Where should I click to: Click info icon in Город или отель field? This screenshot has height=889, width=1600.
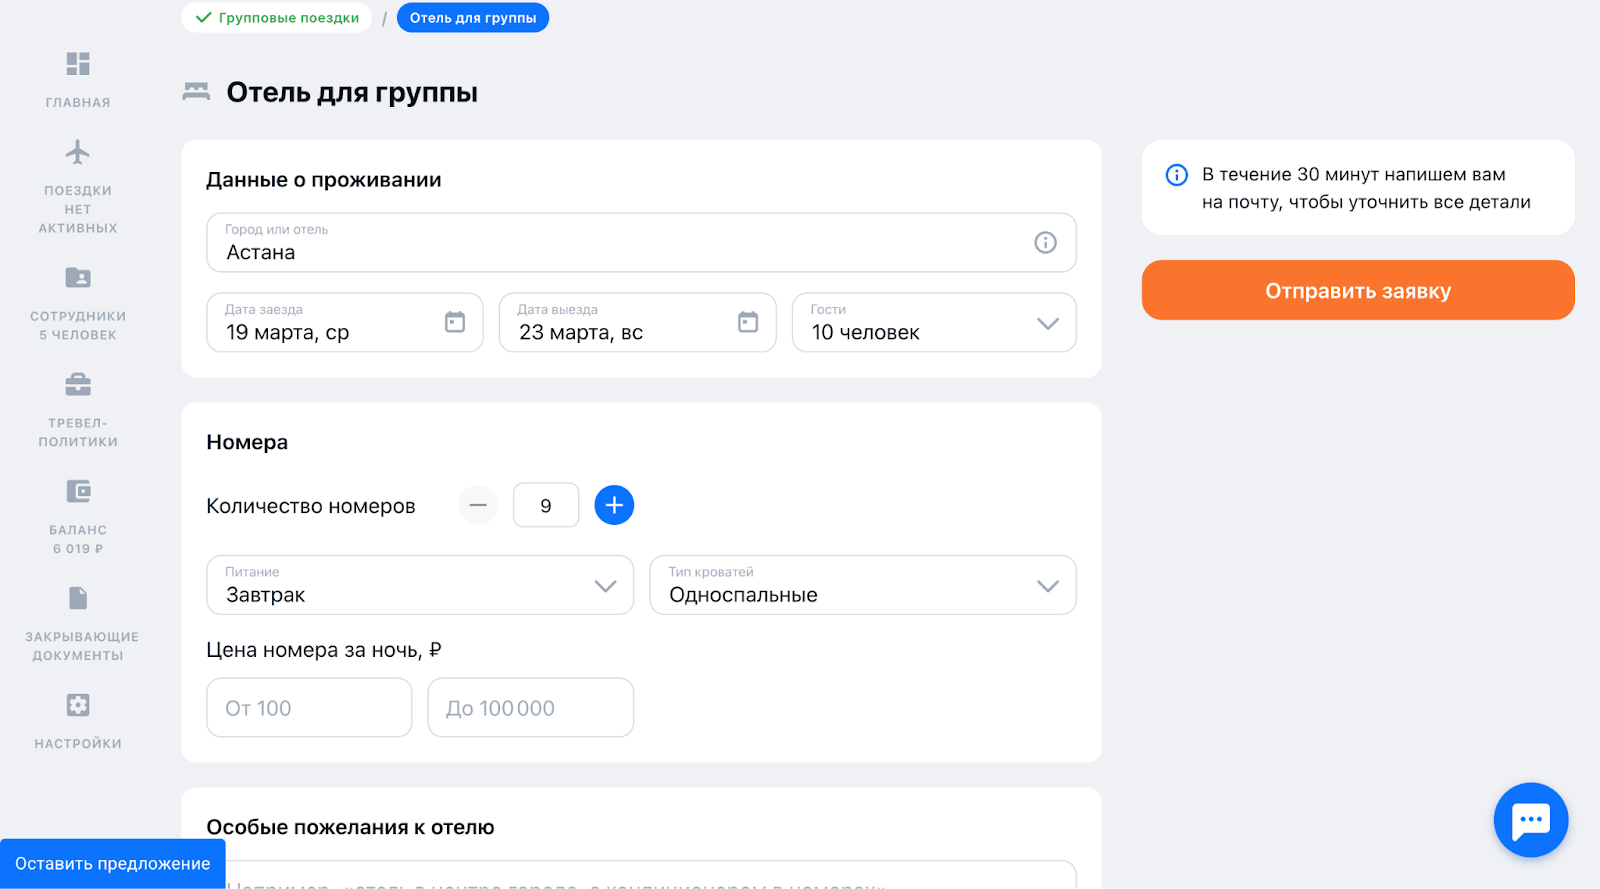(1045, 242)
